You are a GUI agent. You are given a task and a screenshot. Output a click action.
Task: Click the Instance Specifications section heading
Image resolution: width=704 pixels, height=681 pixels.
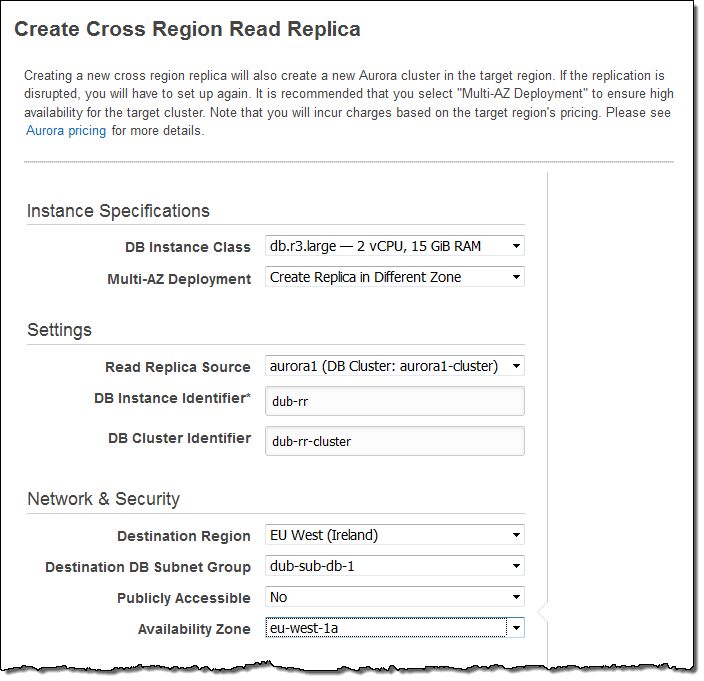pyautogui.click(x=118, y=211)
